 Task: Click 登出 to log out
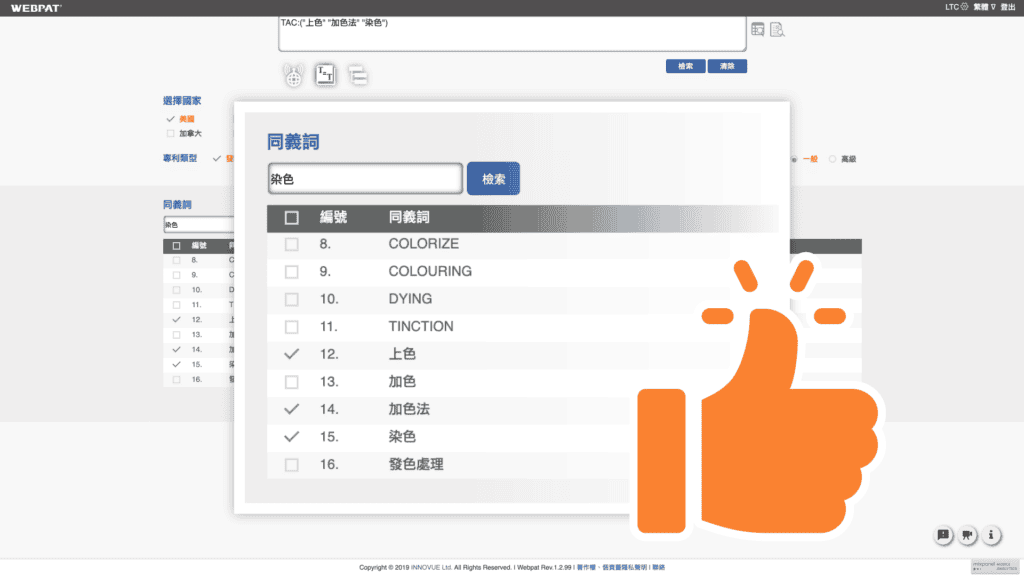[x=1011, y=6]
